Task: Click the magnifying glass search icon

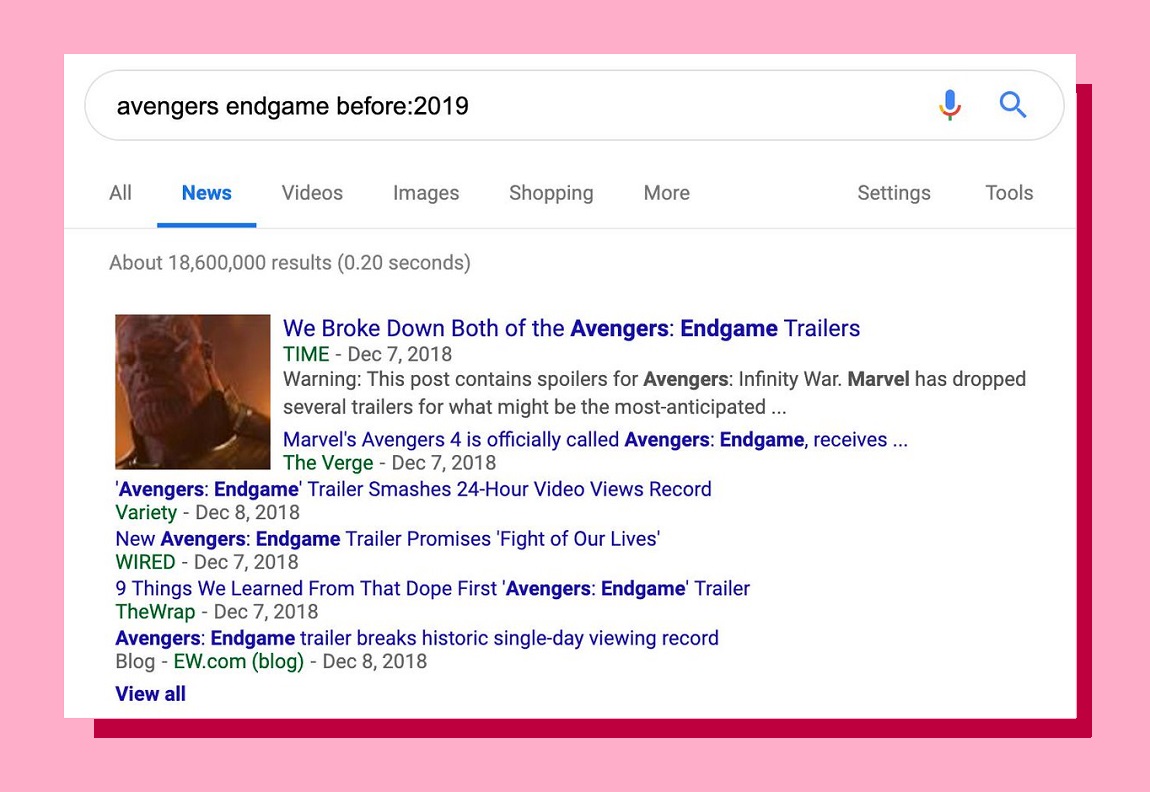Action: coord(1013,104)
